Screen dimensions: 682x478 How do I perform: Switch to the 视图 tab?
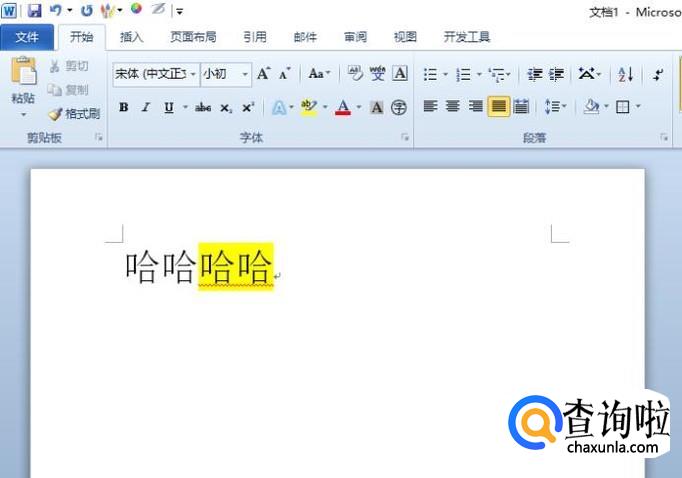(x=405, y=37)
